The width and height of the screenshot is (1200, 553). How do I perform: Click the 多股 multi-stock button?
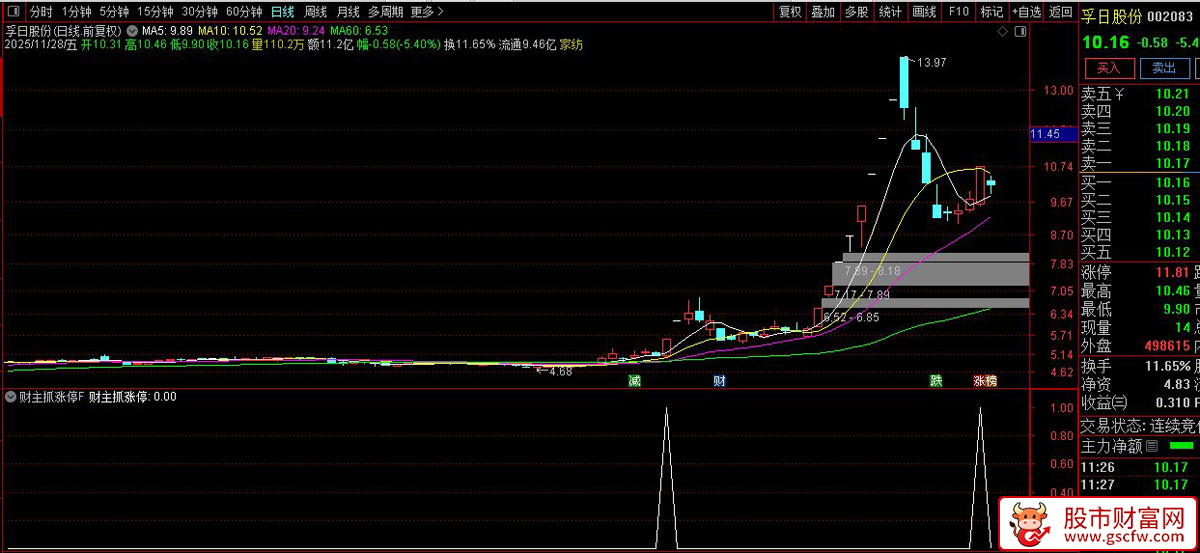[856, 12]
